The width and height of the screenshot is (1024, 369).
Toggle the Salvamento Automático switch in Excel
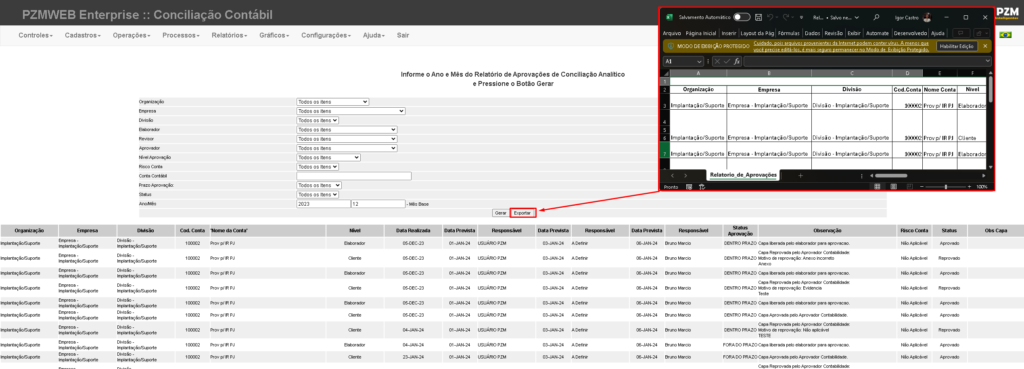(741, 17)
